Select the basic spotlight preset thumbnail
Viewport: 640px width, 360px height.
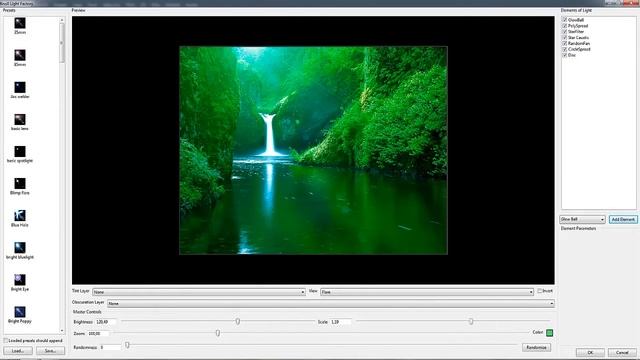click(x=20, y=151)
